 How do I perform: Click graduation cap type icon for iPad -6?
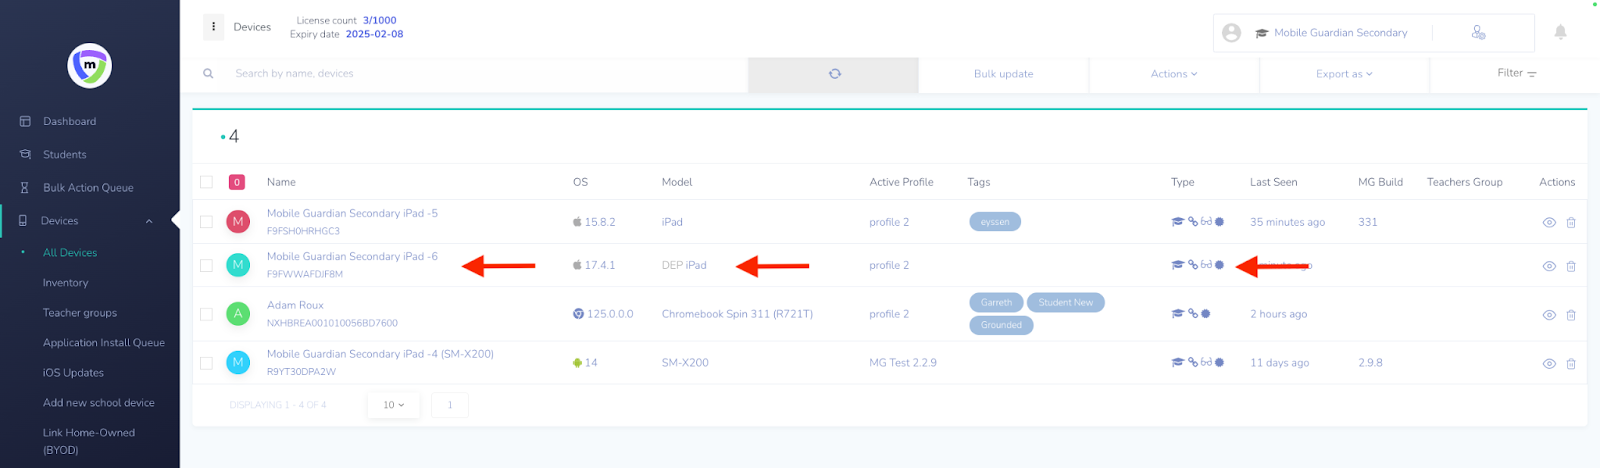click(1178, 265)
